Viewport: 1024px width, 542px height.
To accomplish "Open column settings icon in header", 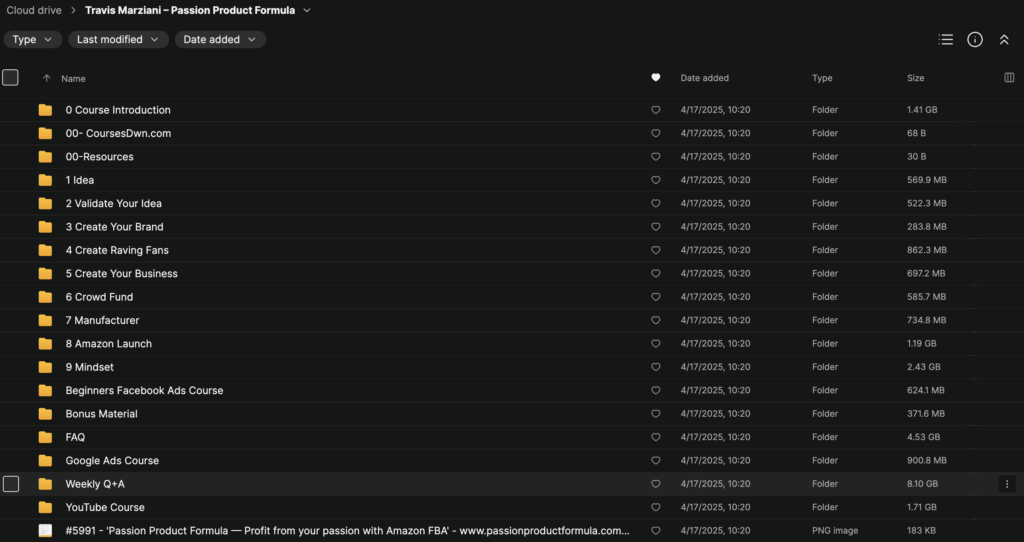I will [1009, 78].
